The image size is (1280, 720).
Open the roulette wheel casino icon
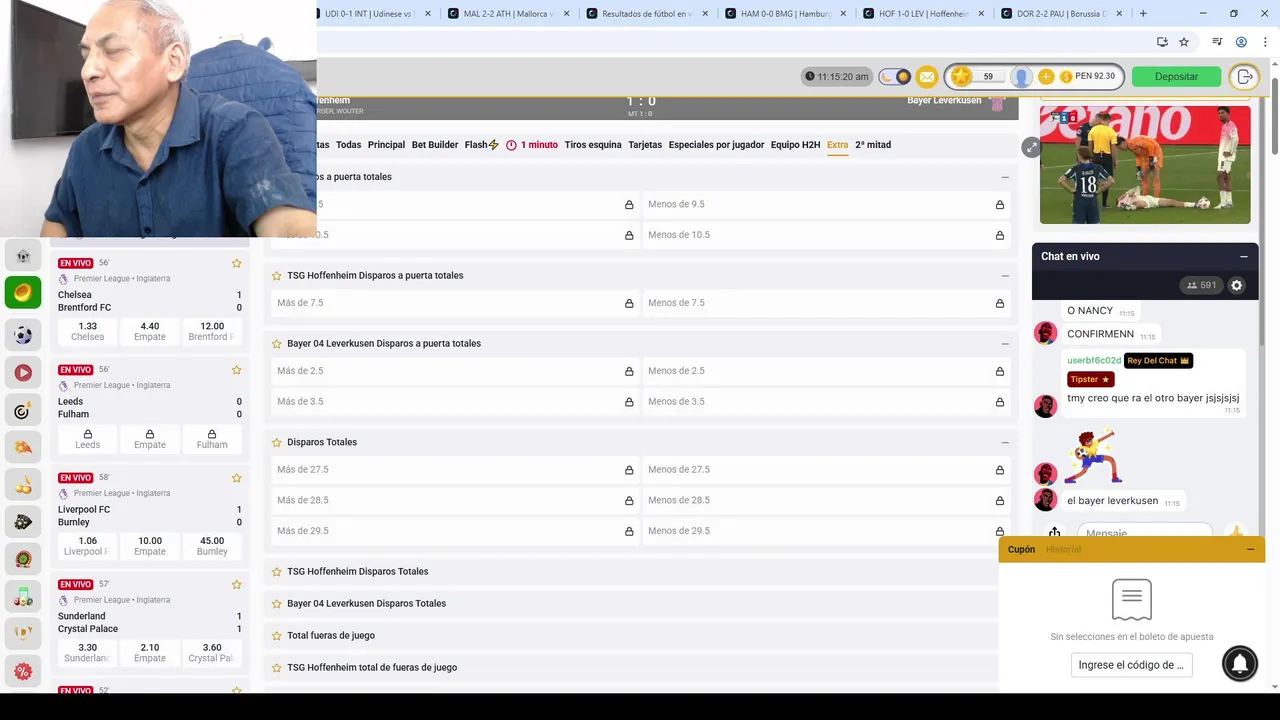point(23,559)
